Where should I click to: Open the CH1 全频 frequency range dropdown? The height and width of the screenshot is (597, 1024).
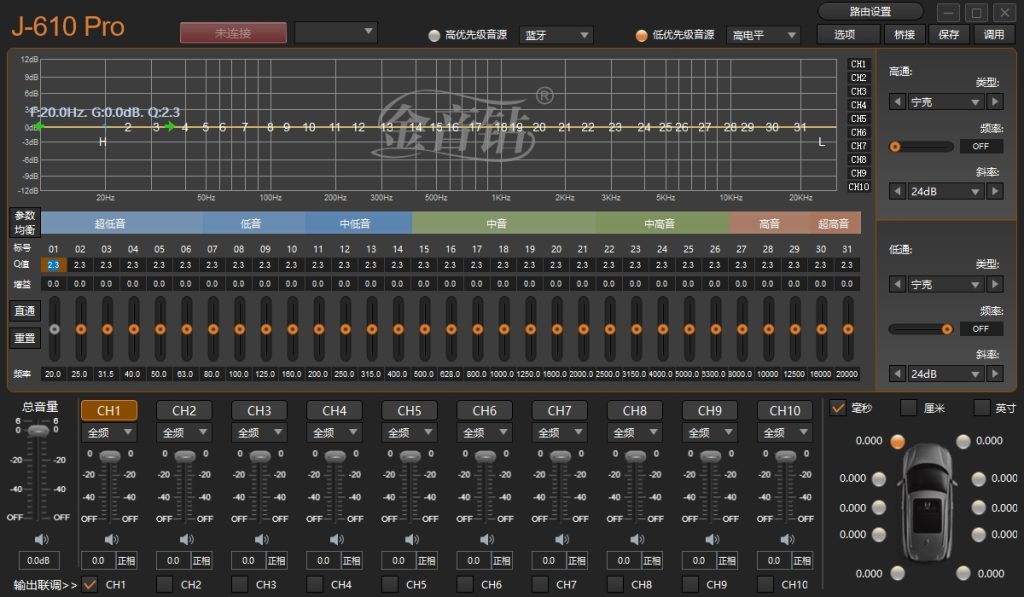tap(109, 432)
